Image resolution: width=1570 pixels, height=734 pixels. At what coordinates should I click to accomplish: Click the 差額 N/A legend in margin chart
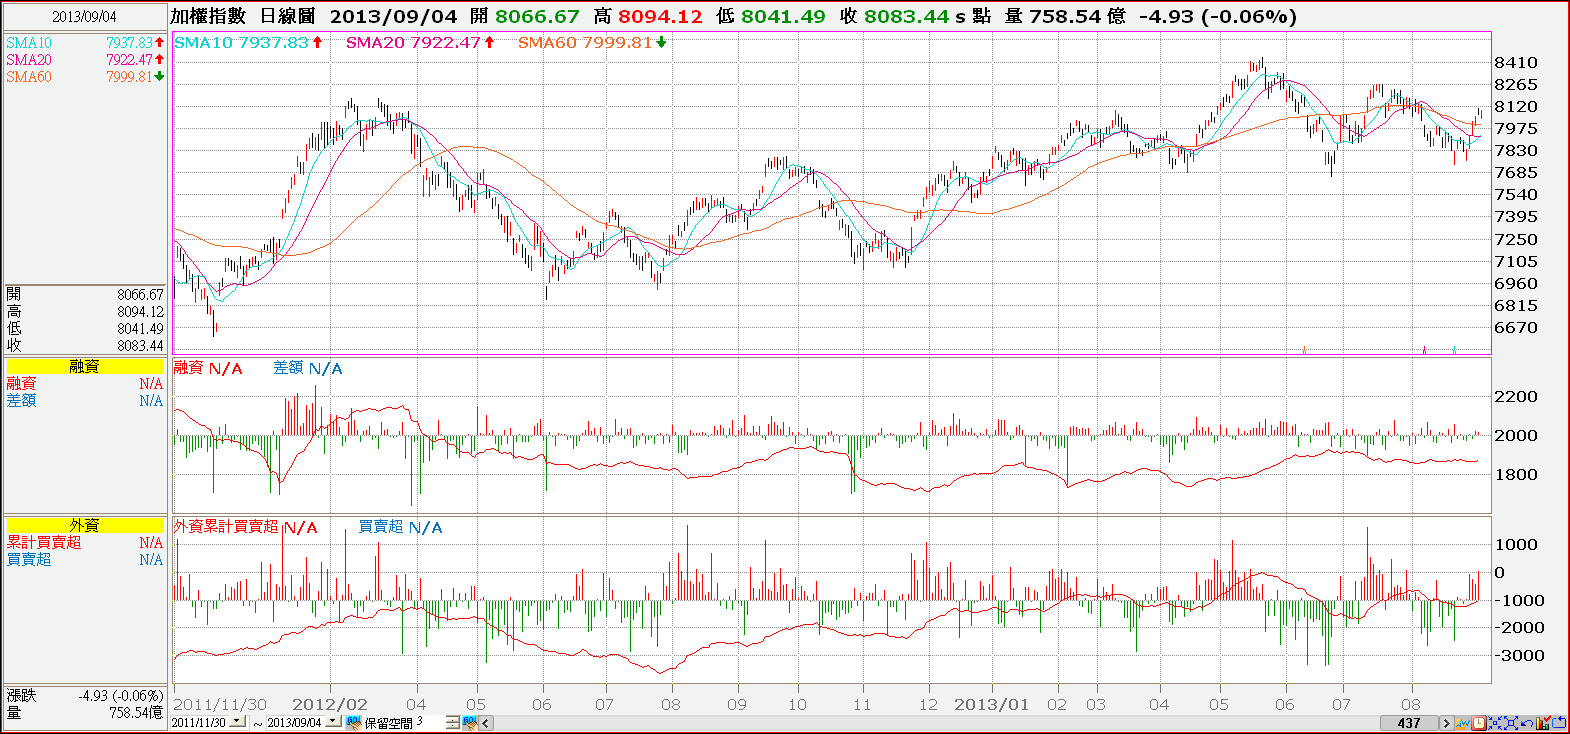point(308,368)
